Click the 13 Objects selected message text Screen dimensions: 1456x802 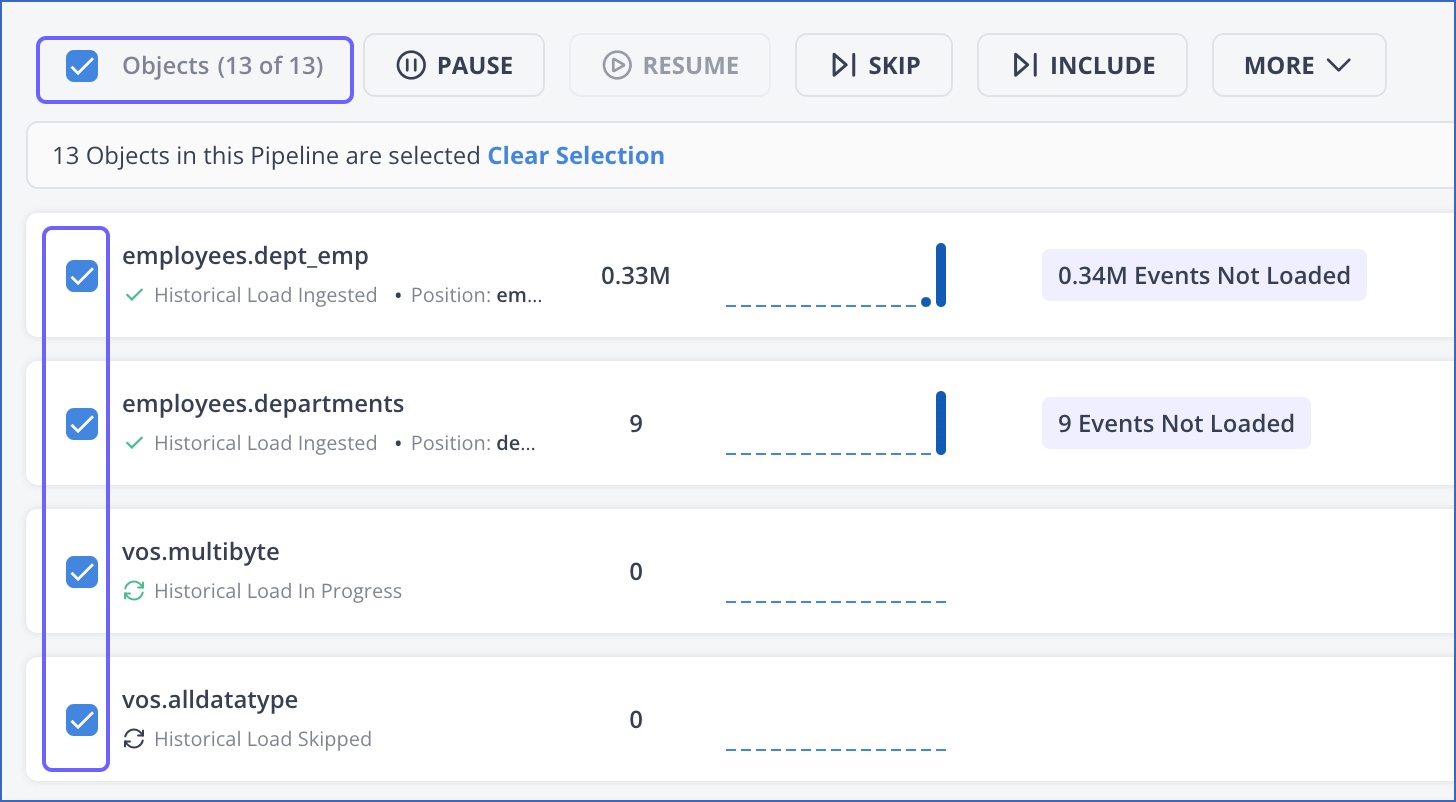tap(267, 156)
